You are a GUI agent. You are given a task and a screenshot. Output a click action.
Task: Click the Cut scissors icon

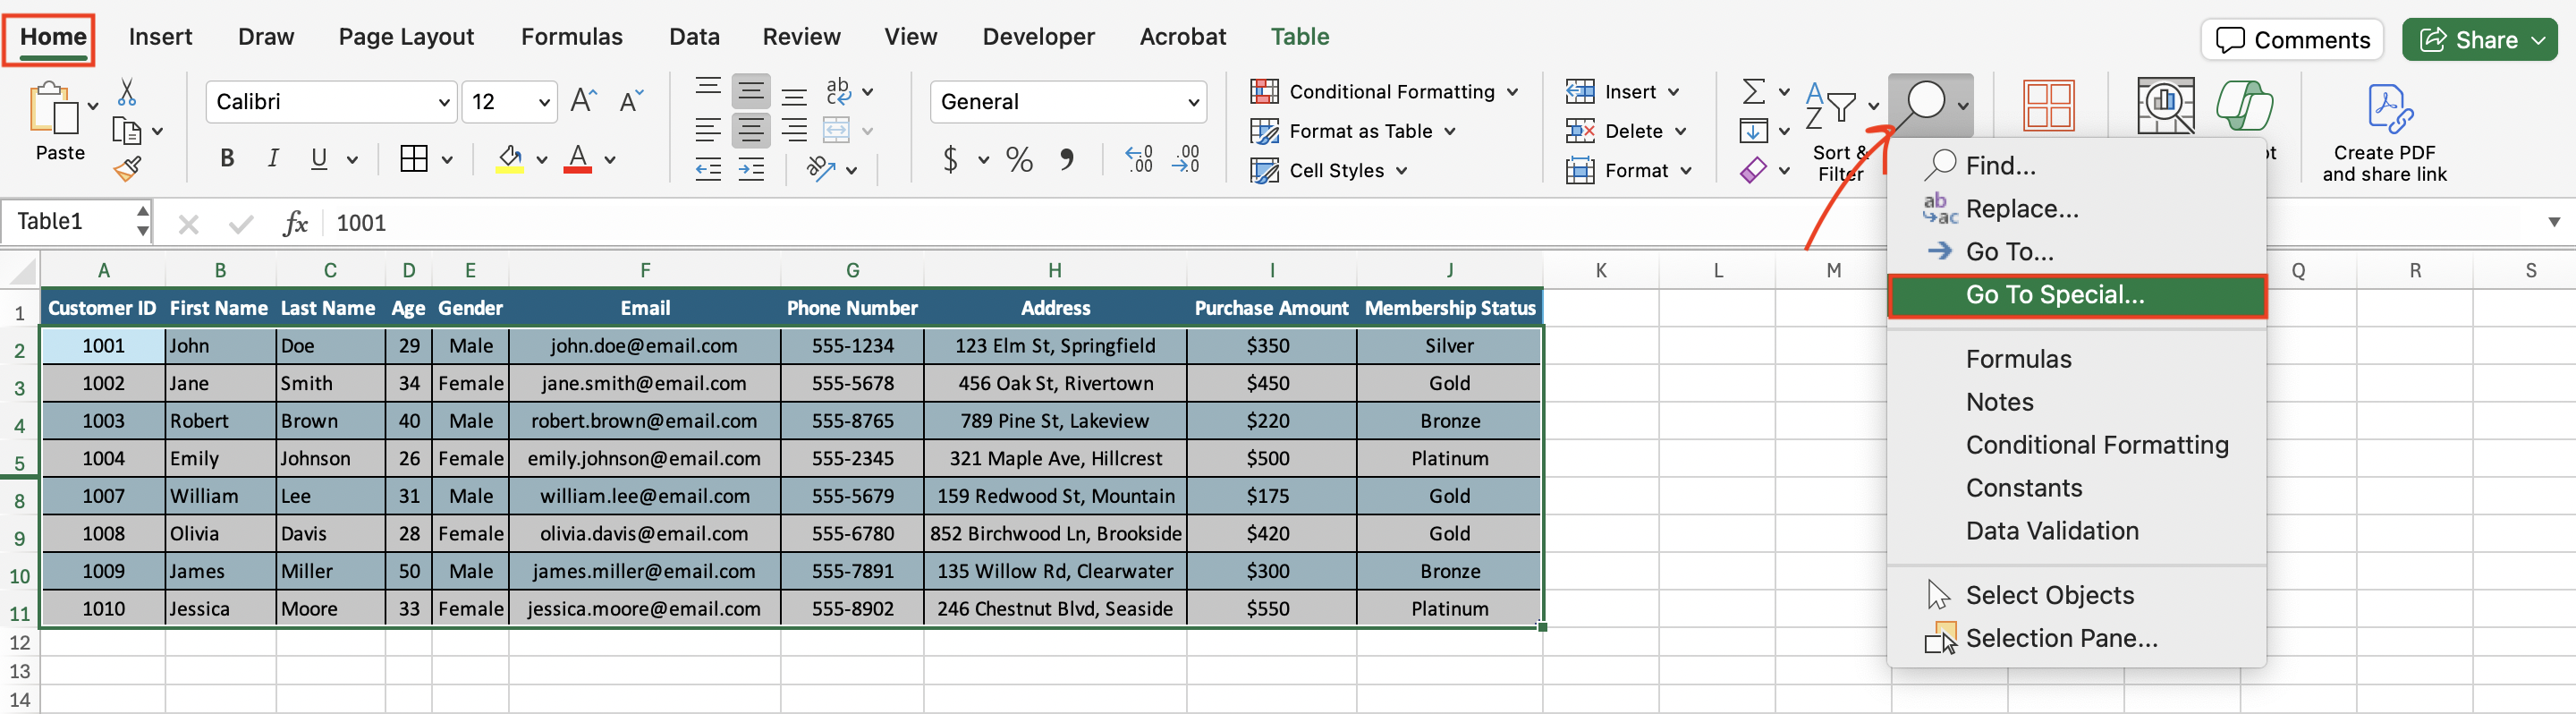[126, 92]
